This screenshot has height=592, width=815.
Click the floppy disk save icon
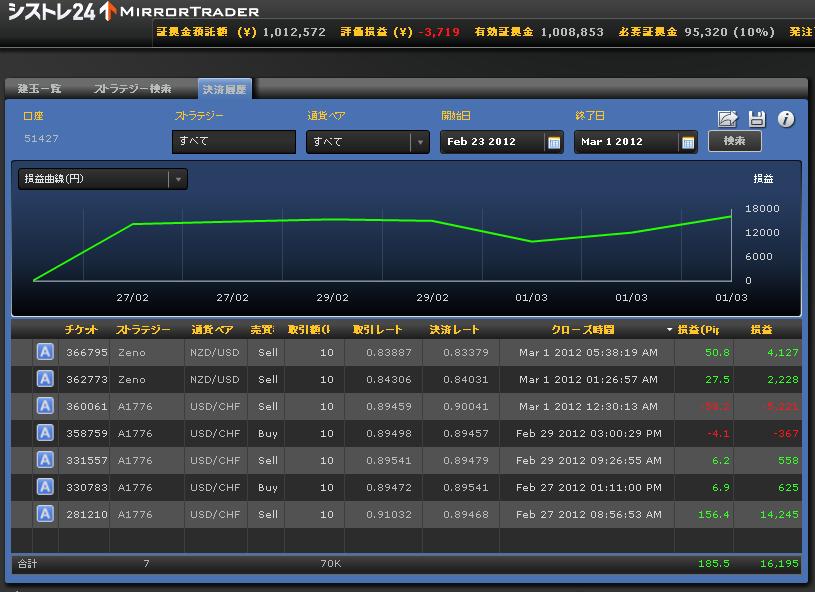[x=757, y=119]
